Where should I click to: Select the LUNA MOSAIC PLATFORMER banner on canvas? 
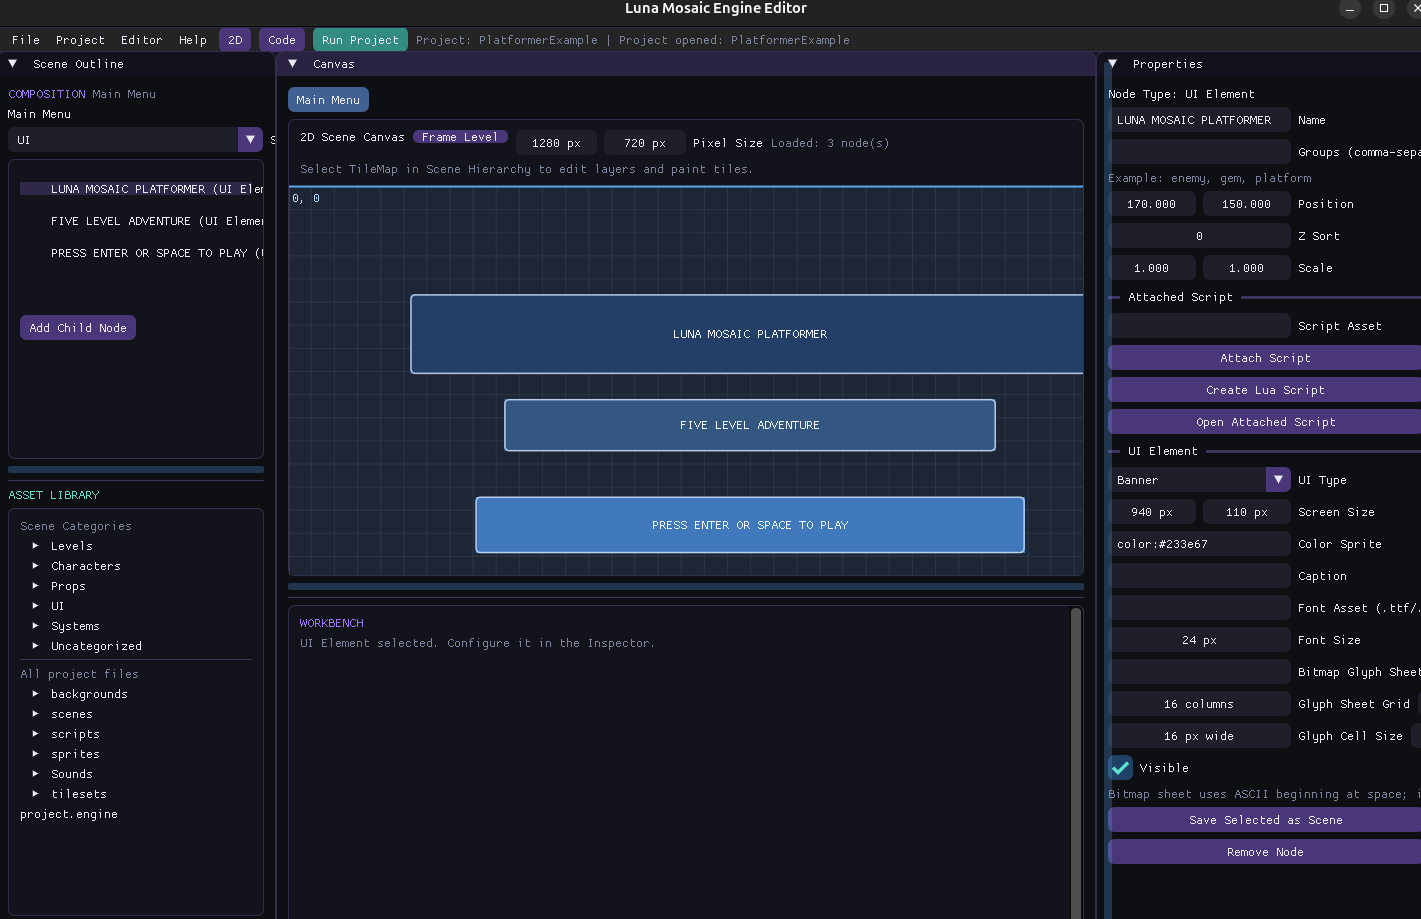point(747,334)
